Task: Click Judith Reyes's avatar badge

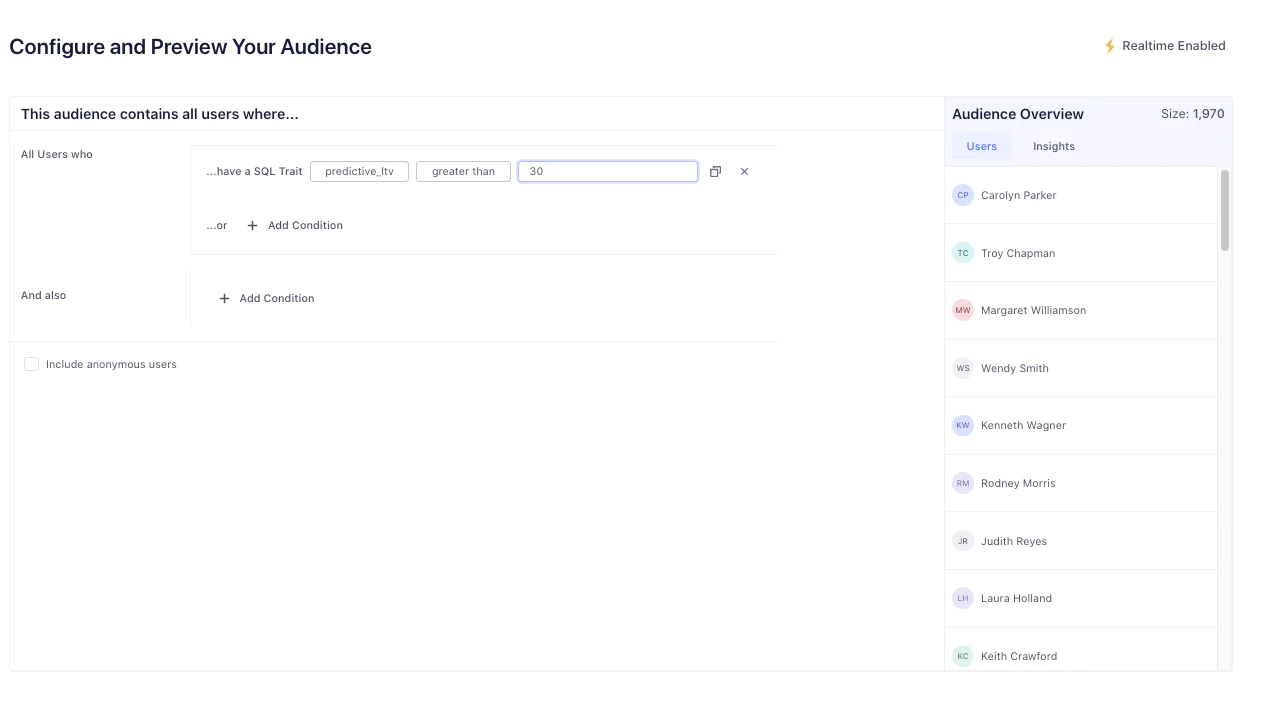Action: coord(962,541)
